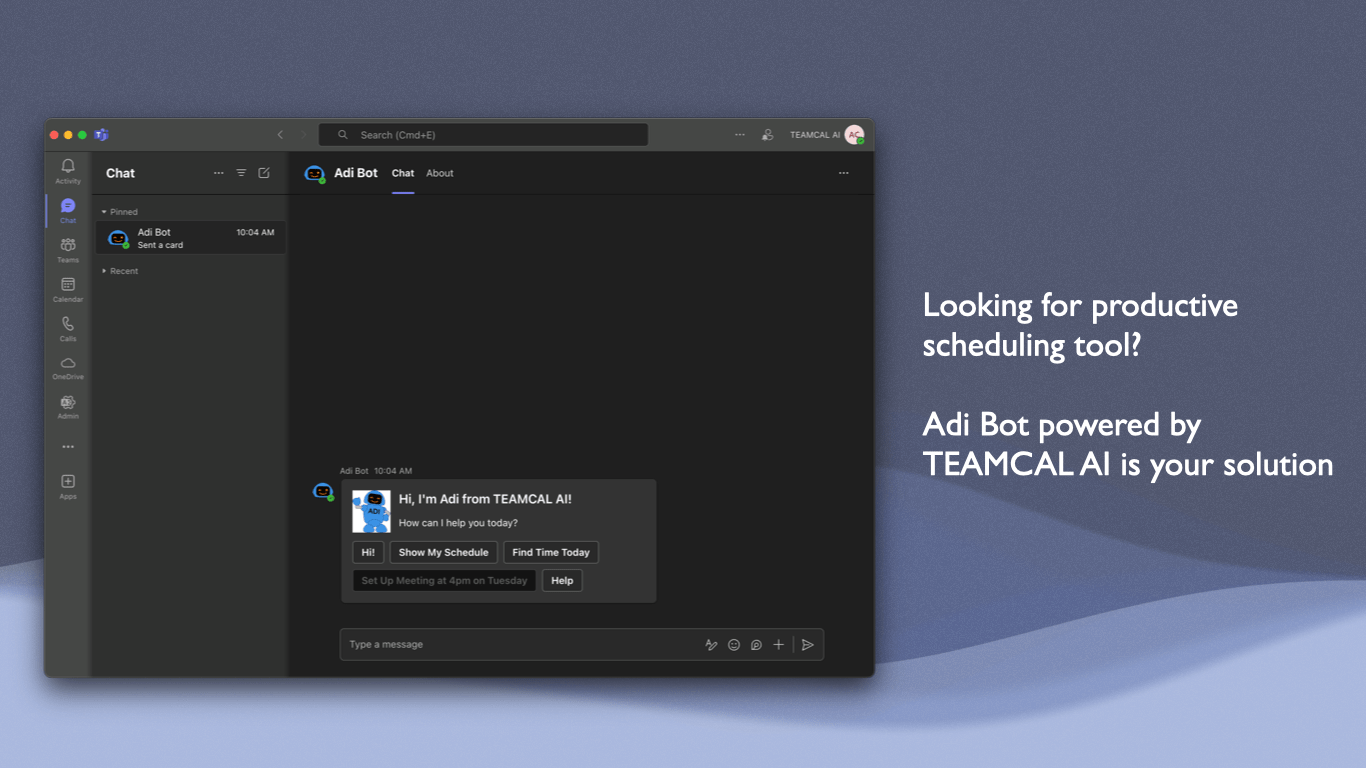The height and width of the screenshot is (768, 1366).
Task: Open more options for the Adi Bot chat
Action: pyautogui.click(x=844, y=173)
